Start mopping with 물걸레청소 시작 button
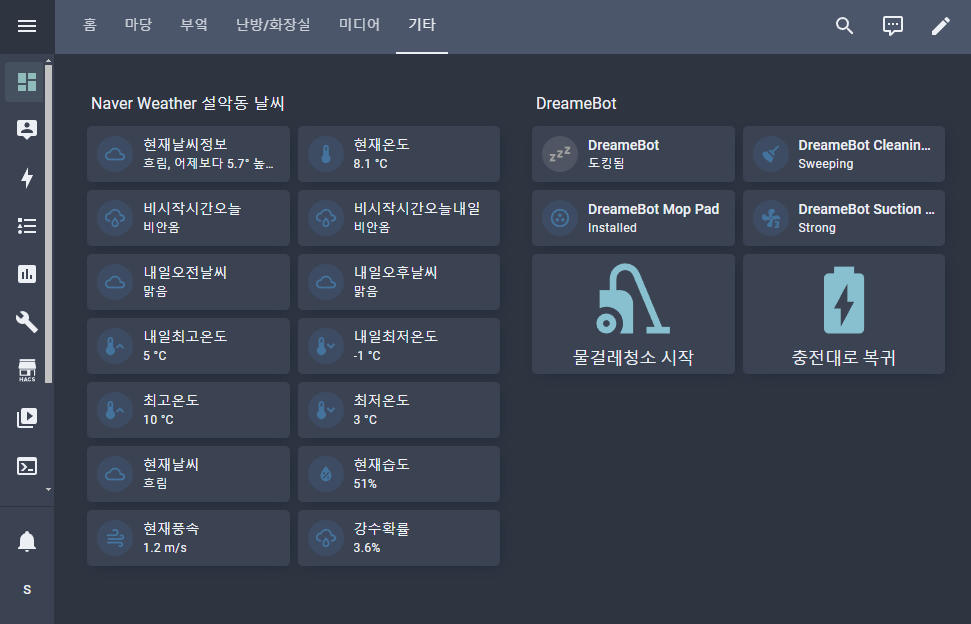Image resolution: width=971 pixels, height=624 pixels. click(x=633, y=314)
